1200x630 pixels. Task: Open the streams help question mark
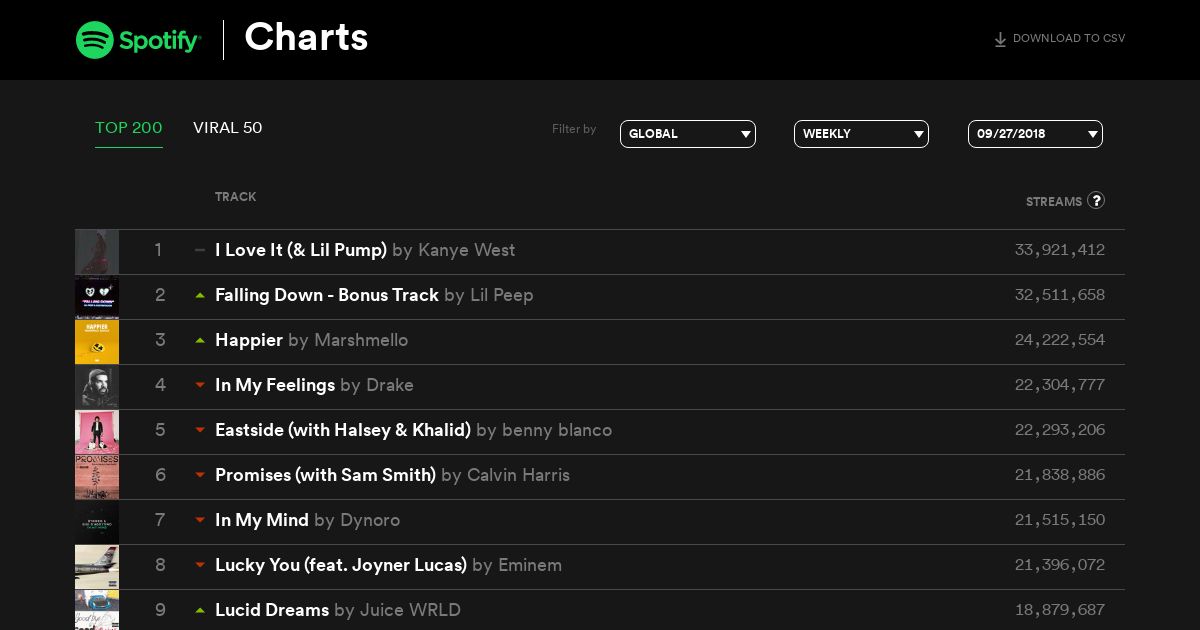[1096, 200]
